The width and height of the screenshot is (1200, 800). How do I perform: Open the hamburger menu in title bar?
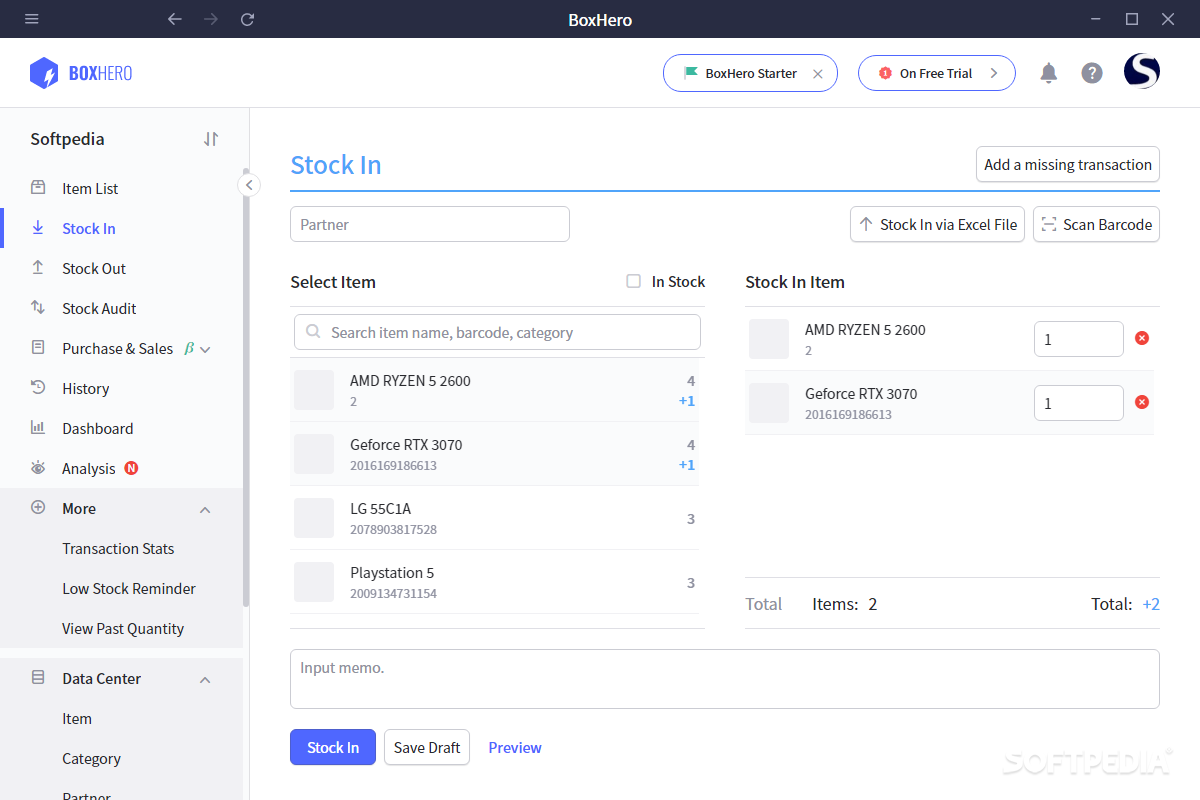coord(32,19)
